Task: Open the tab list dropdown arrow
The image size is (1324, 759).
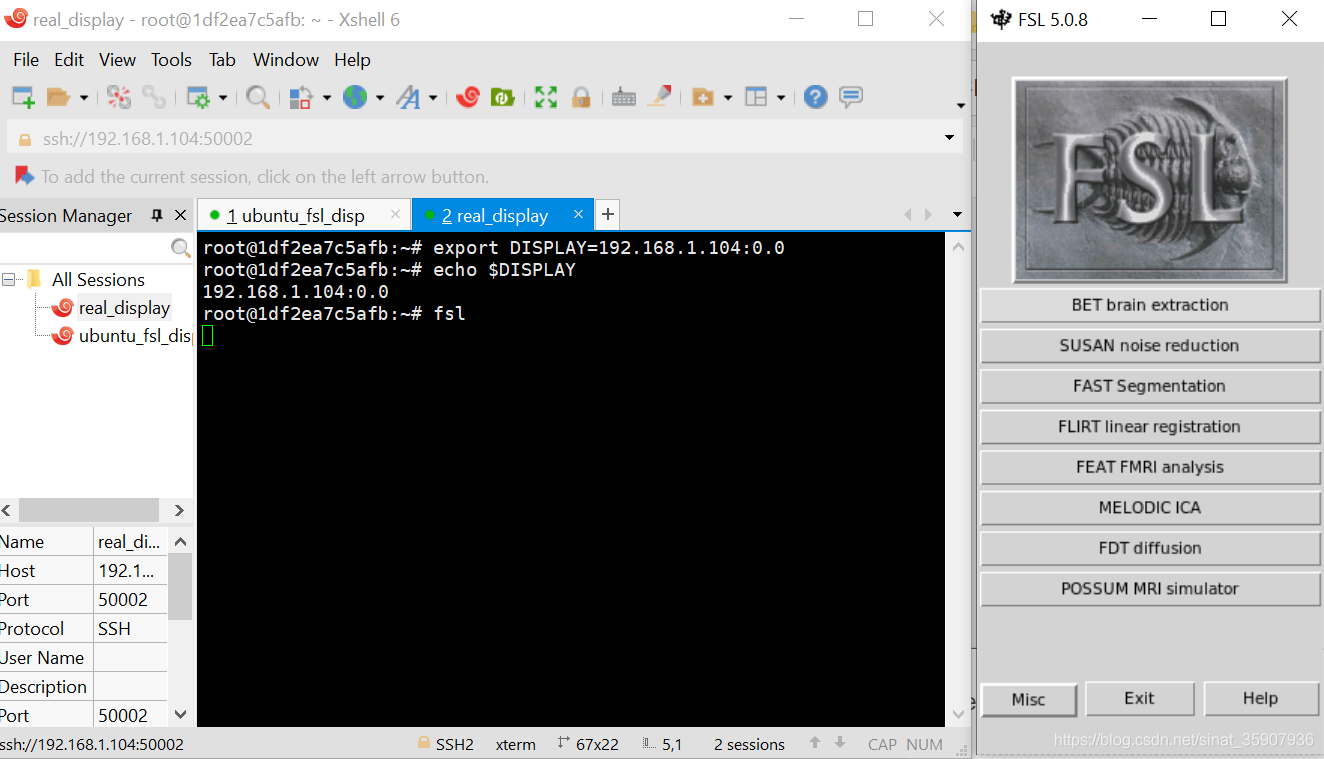Action: tap(957, 215)
